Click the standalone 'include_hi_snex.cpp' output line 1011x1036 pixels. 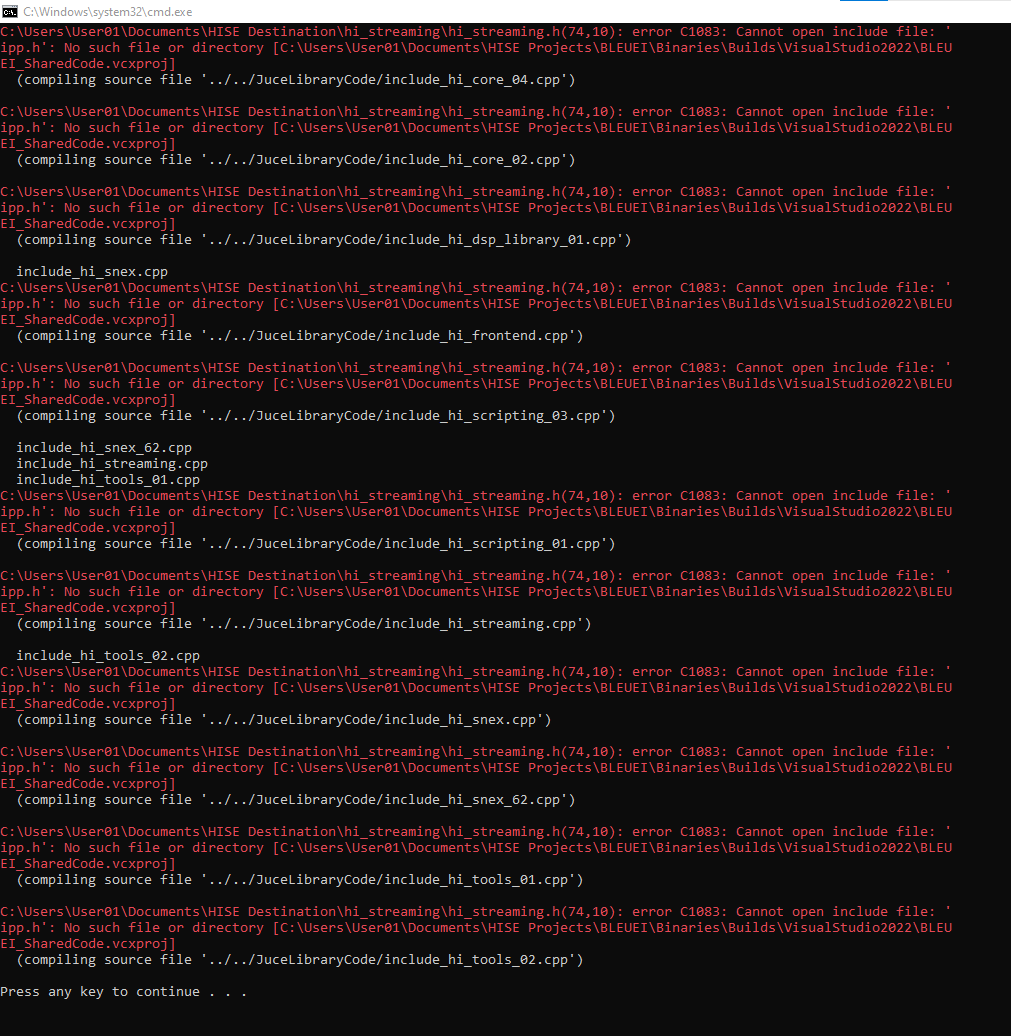(x=92, y=272)
